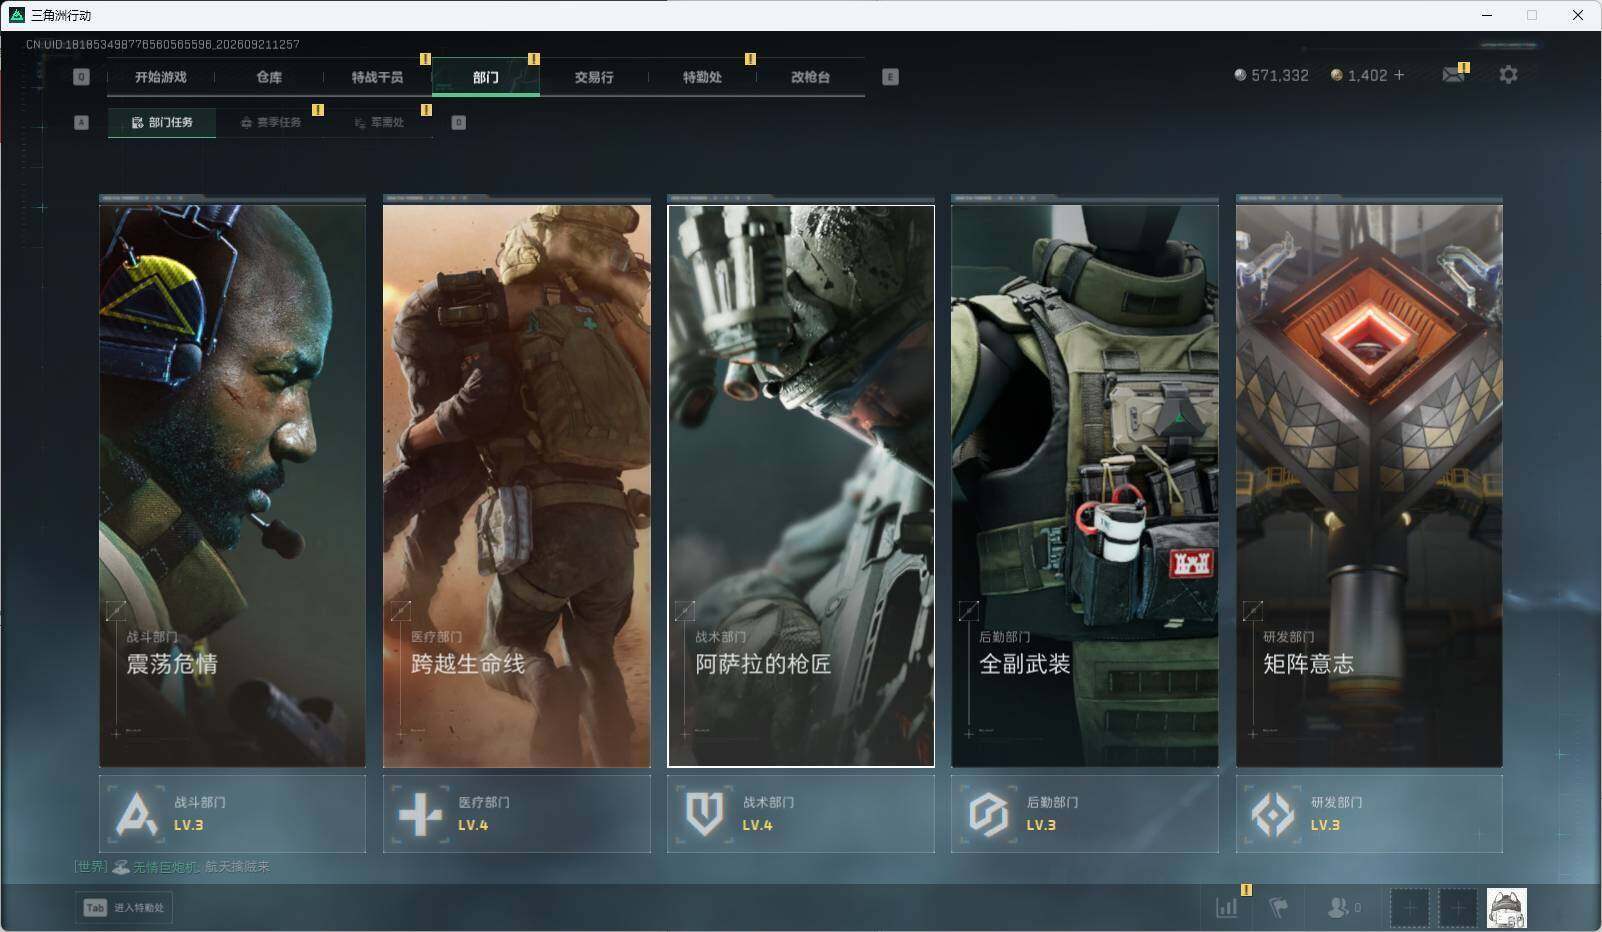The height and width of the screenshot is (932, 1602).
Task: Open the statistics bar chart icon
Action: point(1227,907)
